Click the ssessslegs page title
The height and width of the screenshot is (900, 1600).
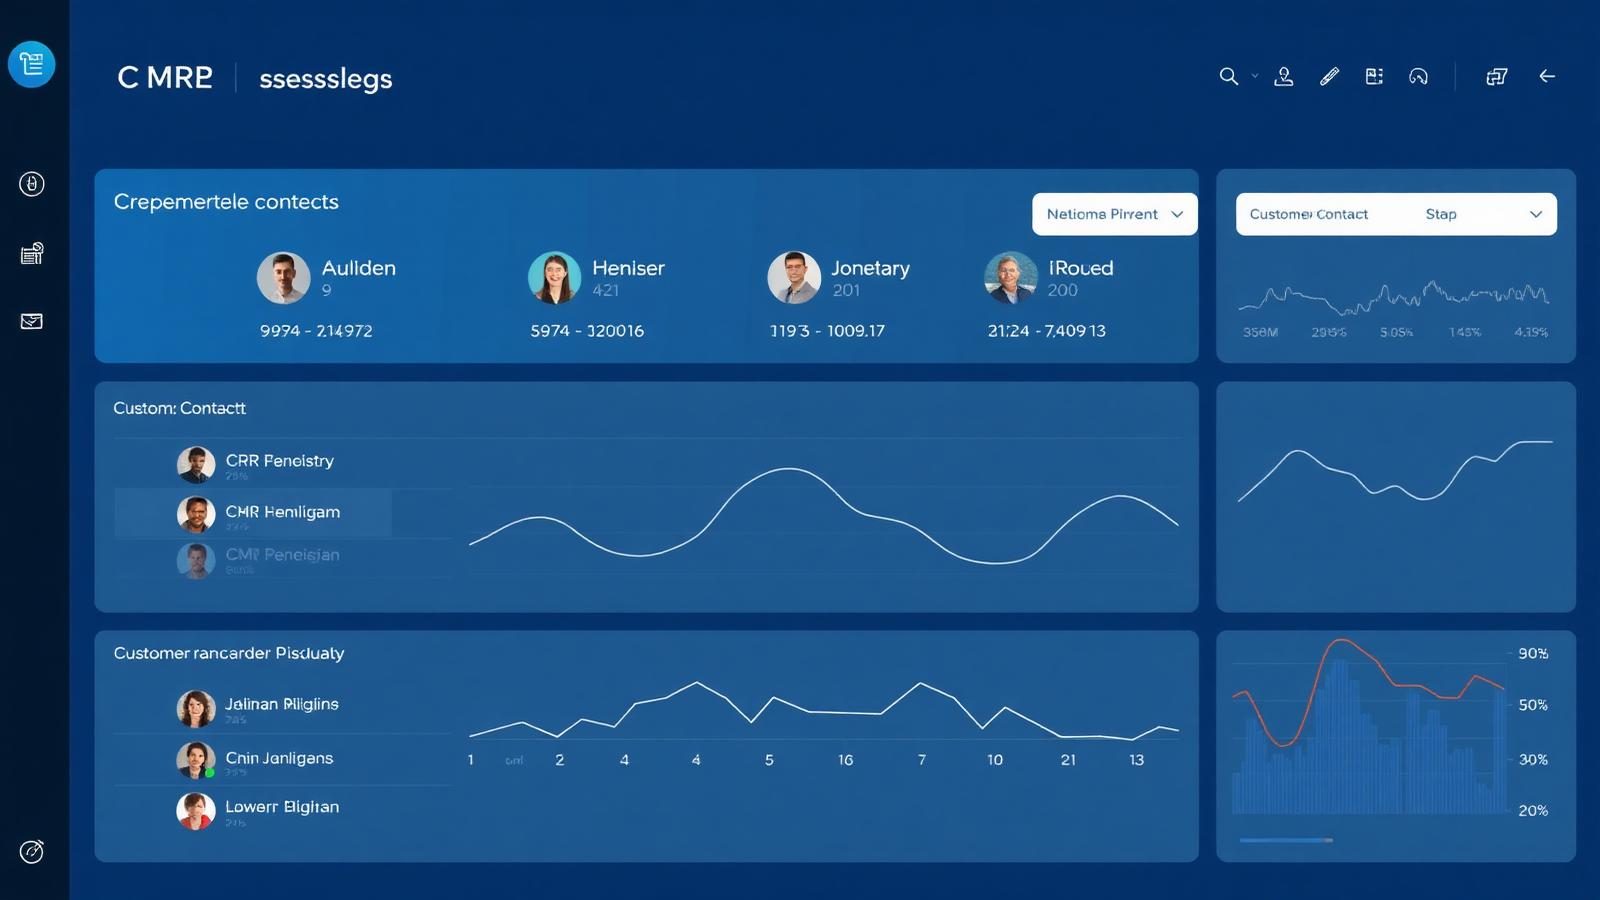(x=325, y=79)
